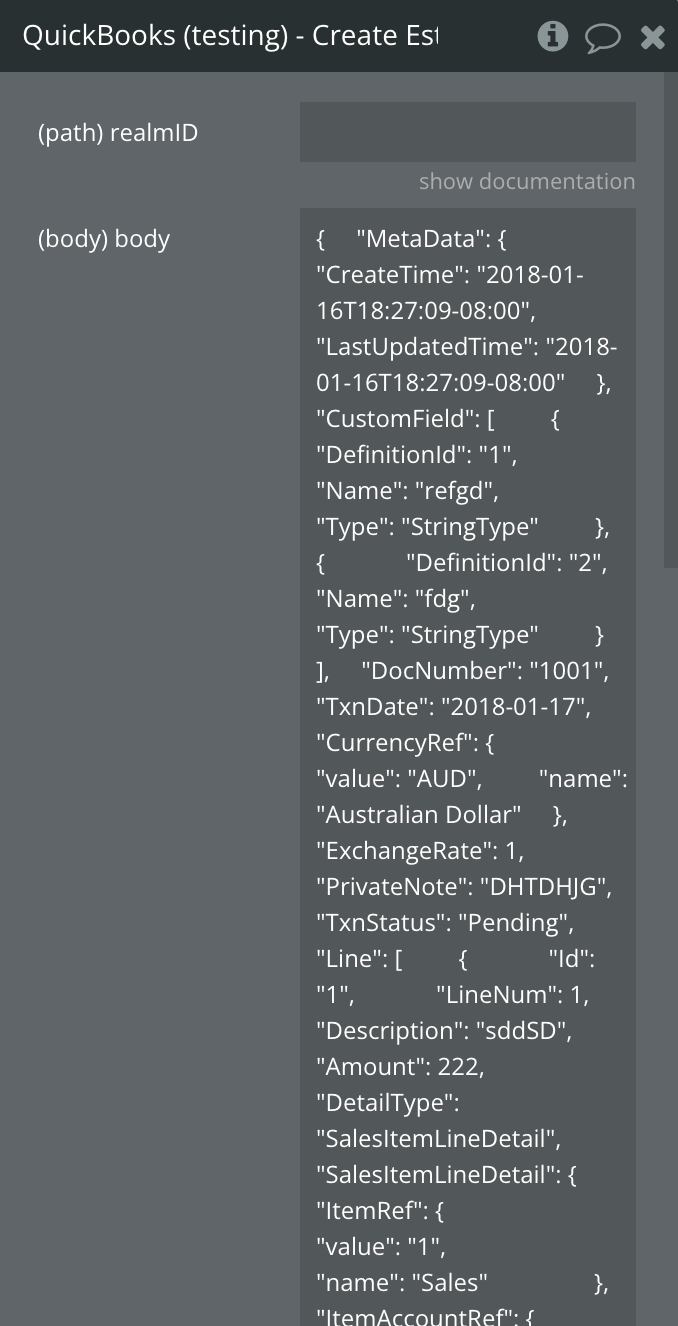This screenshot has height=1326, width=678.
Task: Click the comment speech bubble icon
Action: coord(602,38)
